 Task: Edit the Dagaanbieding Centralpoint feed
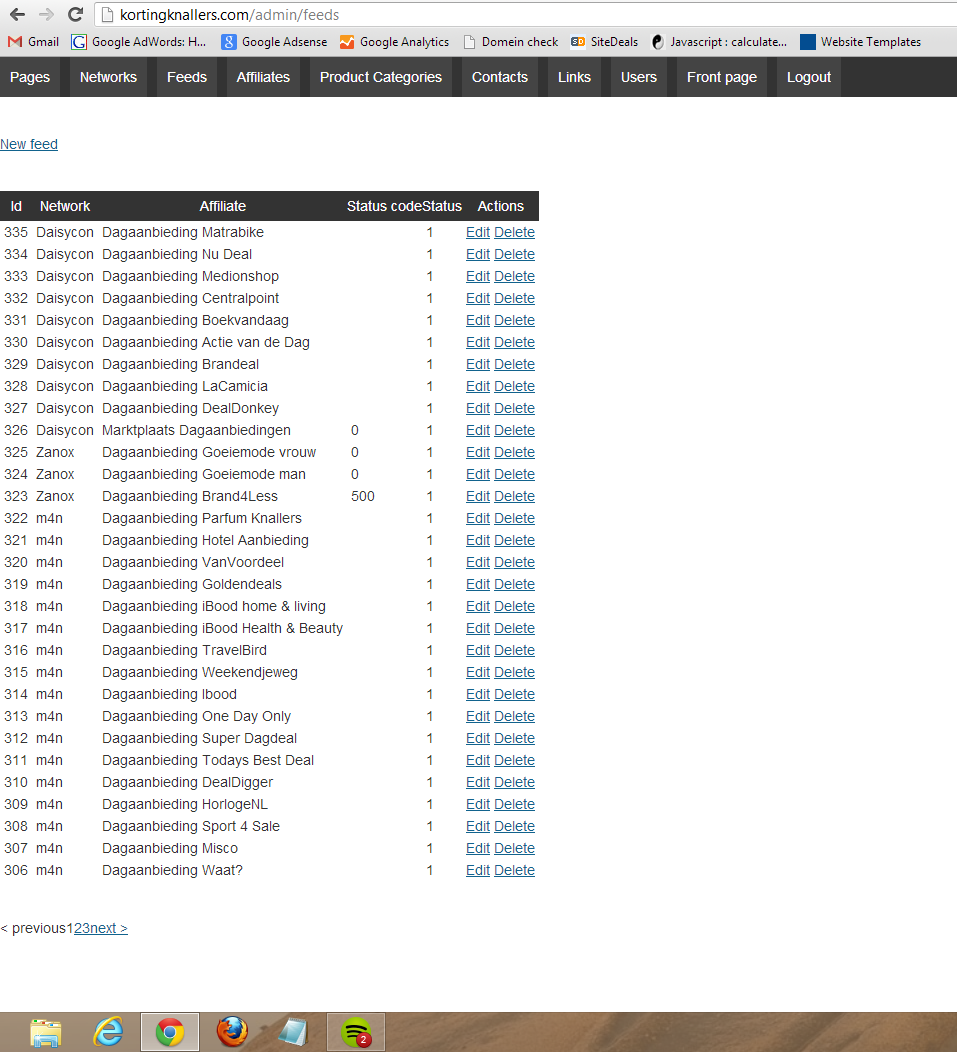(478, 298)
